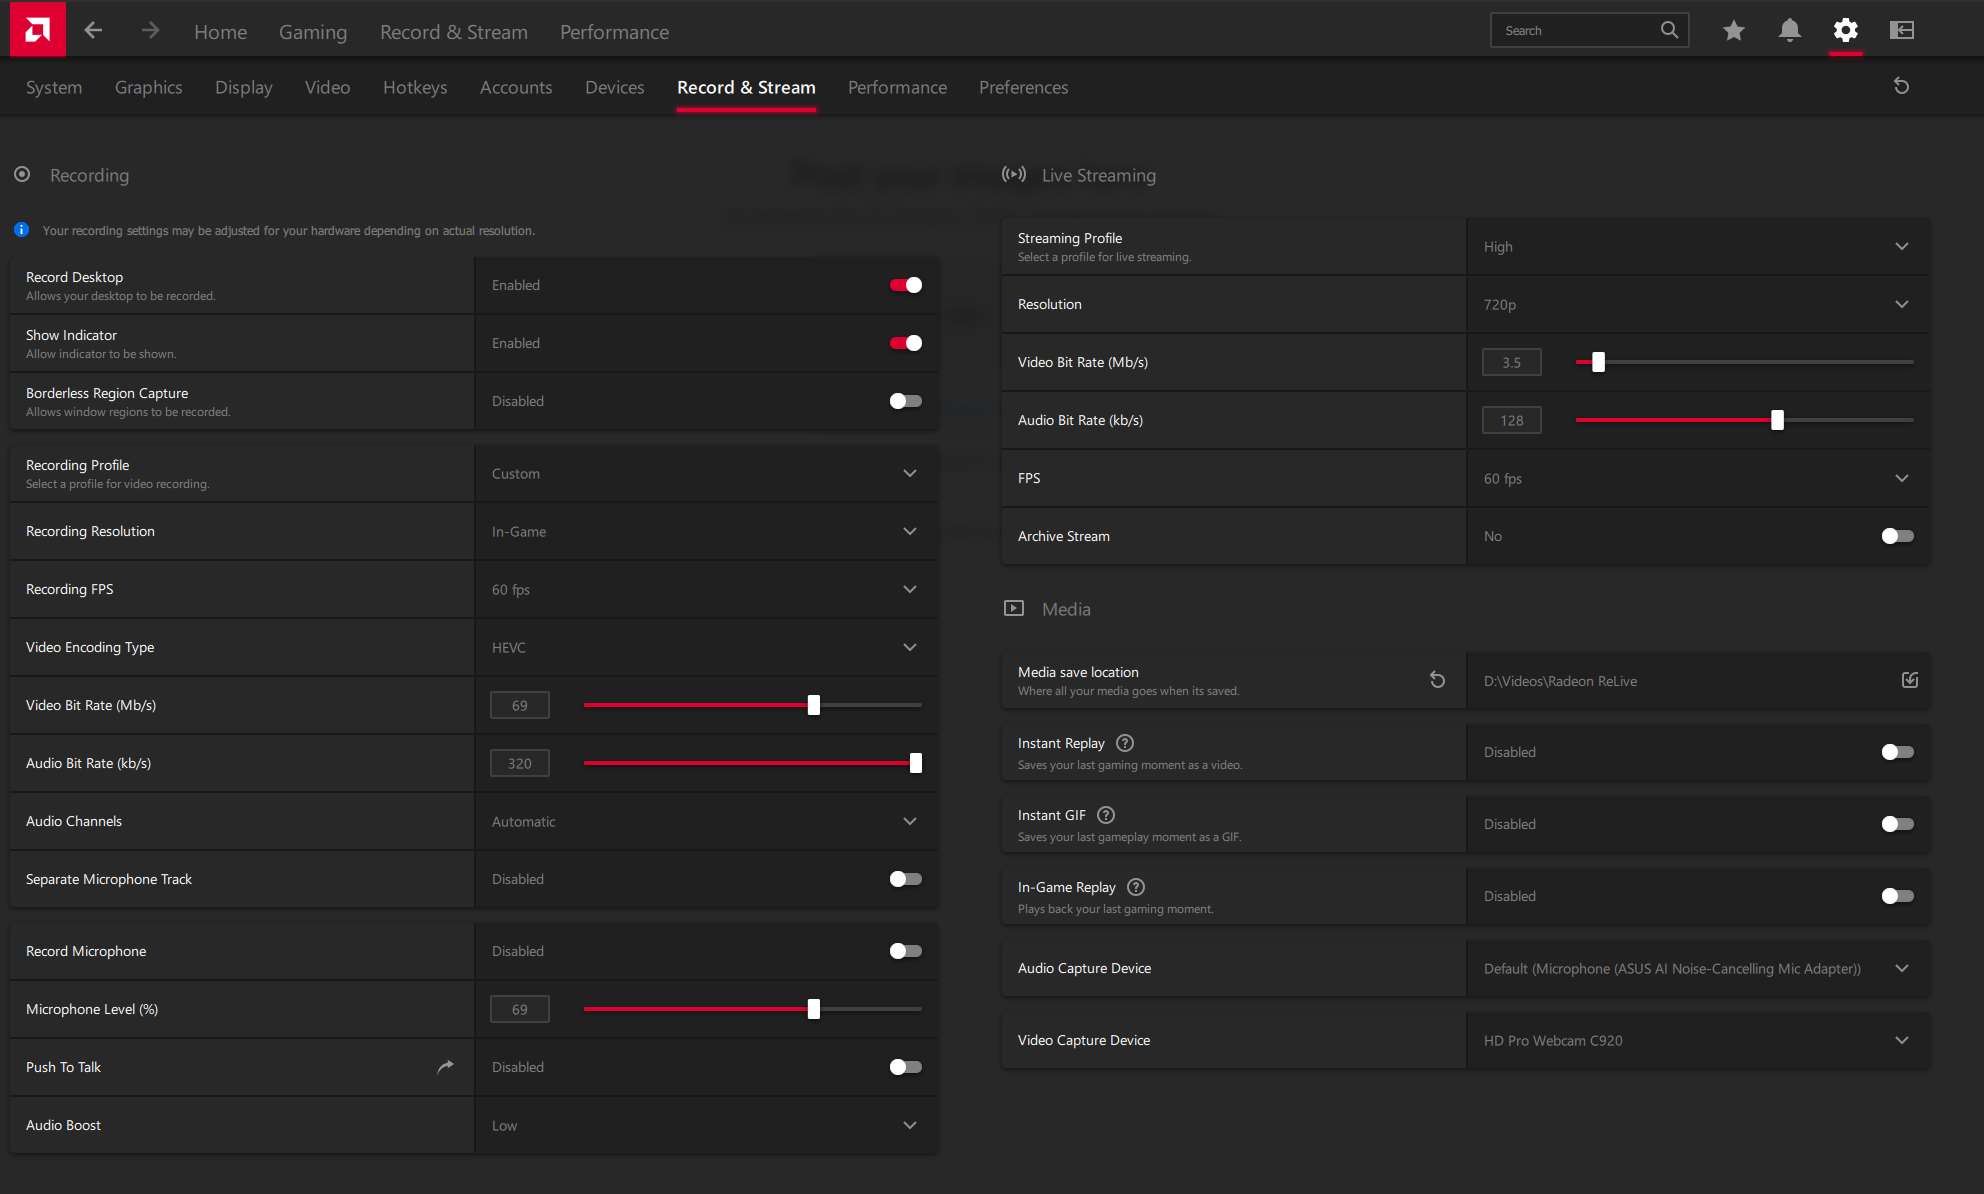This screenshot has width=1984, height=1194.
Task: Browse for a new media save folder
Action: click(x=1909, y=680)
